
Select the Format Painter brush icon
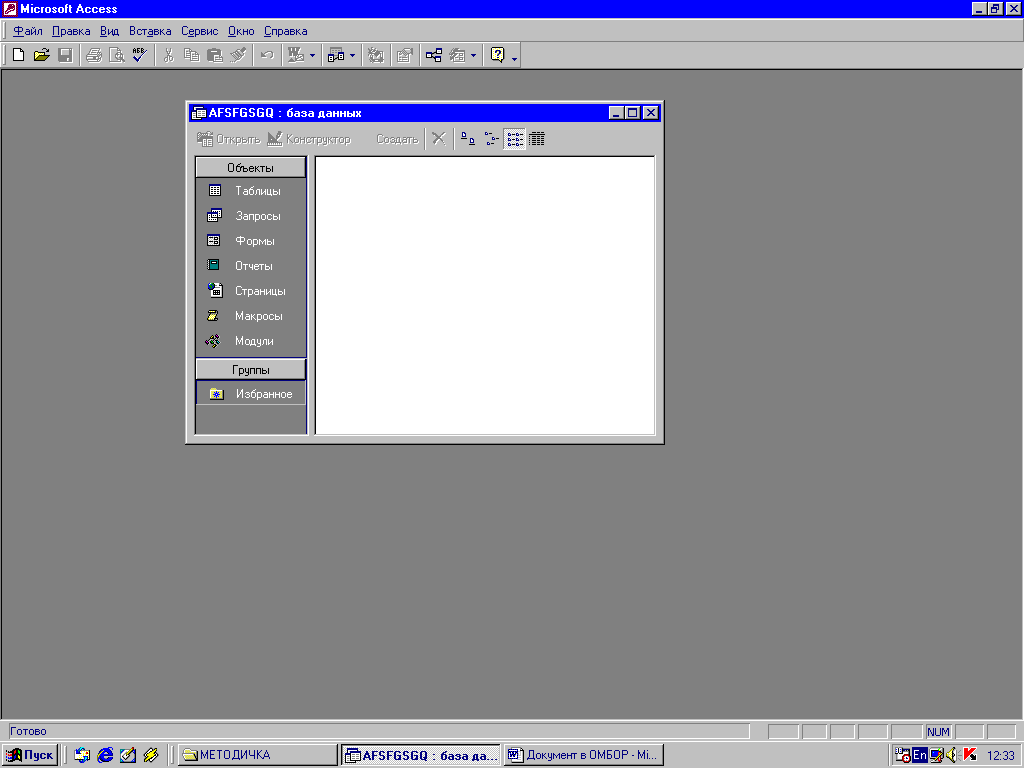pos(238,55)
